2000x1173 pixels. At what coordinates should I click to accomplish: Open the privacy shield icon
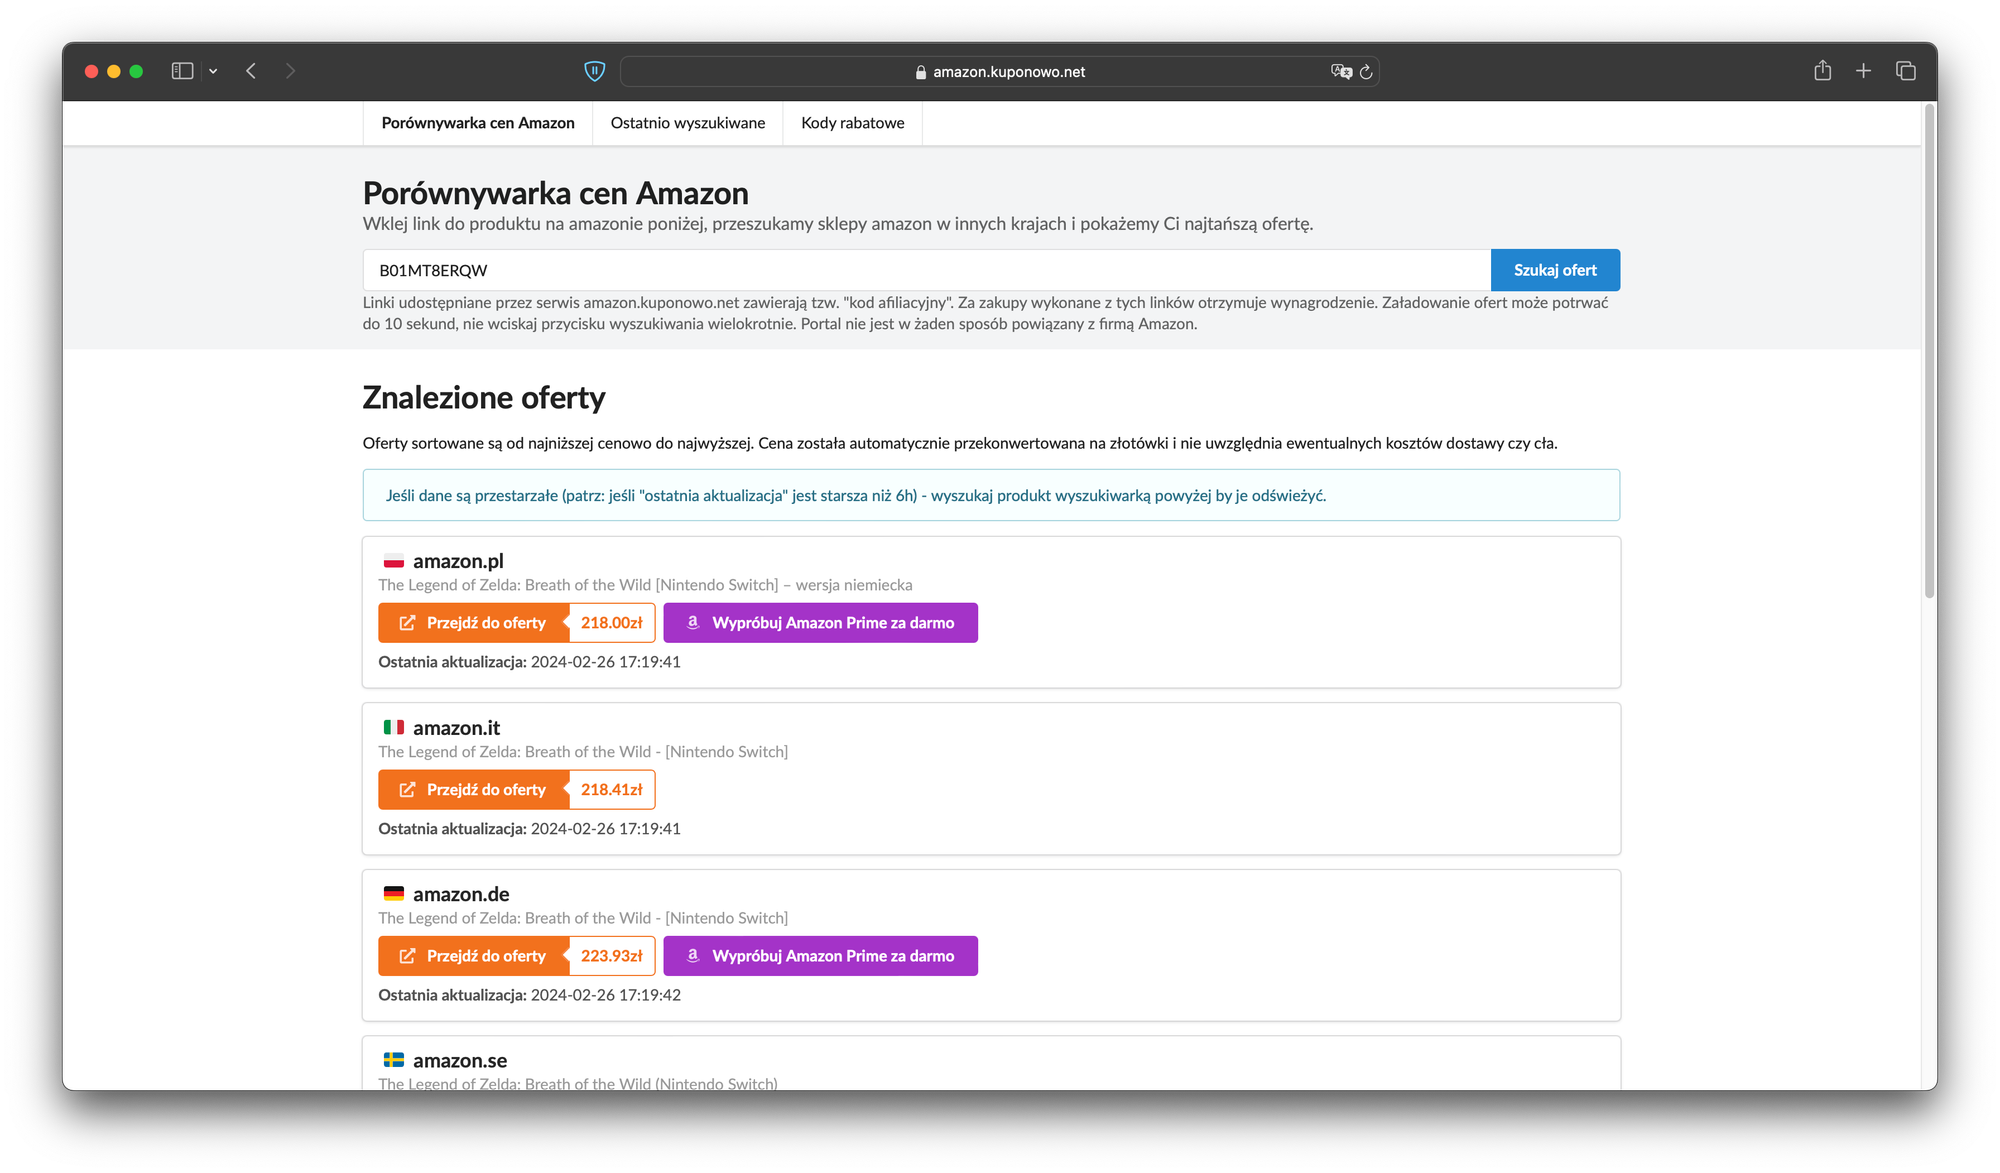pyautogui.click(x=594, y=71)
